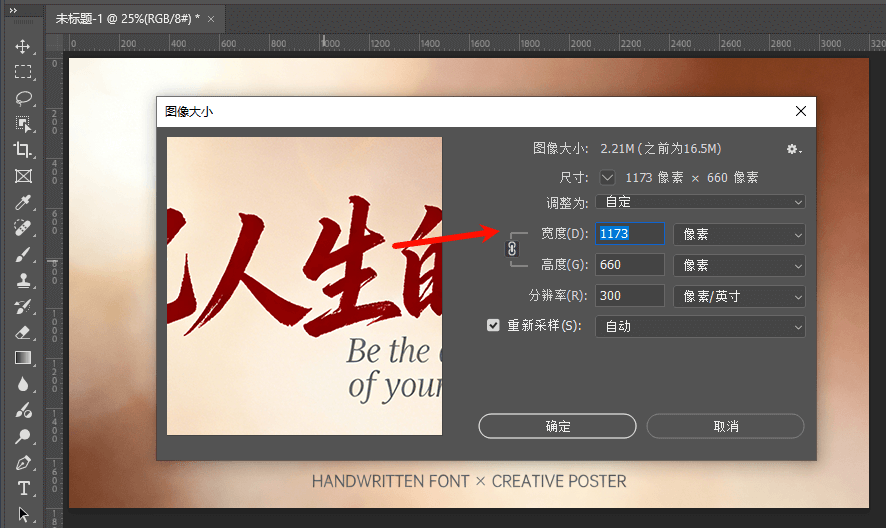Choose the Eyedropper tool
This screenshot has height=528, width=886.
tap(23, 202)
